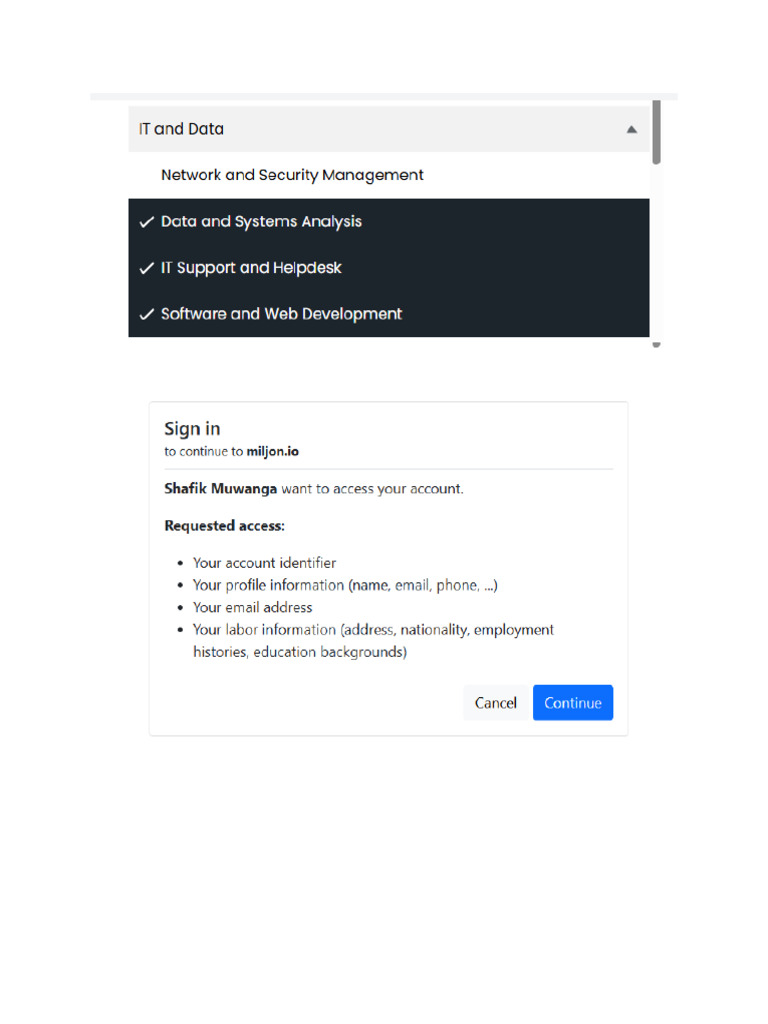This screenshot has height=1024, width=768.
Task: Click the Continue button
Action: point(573,703)
